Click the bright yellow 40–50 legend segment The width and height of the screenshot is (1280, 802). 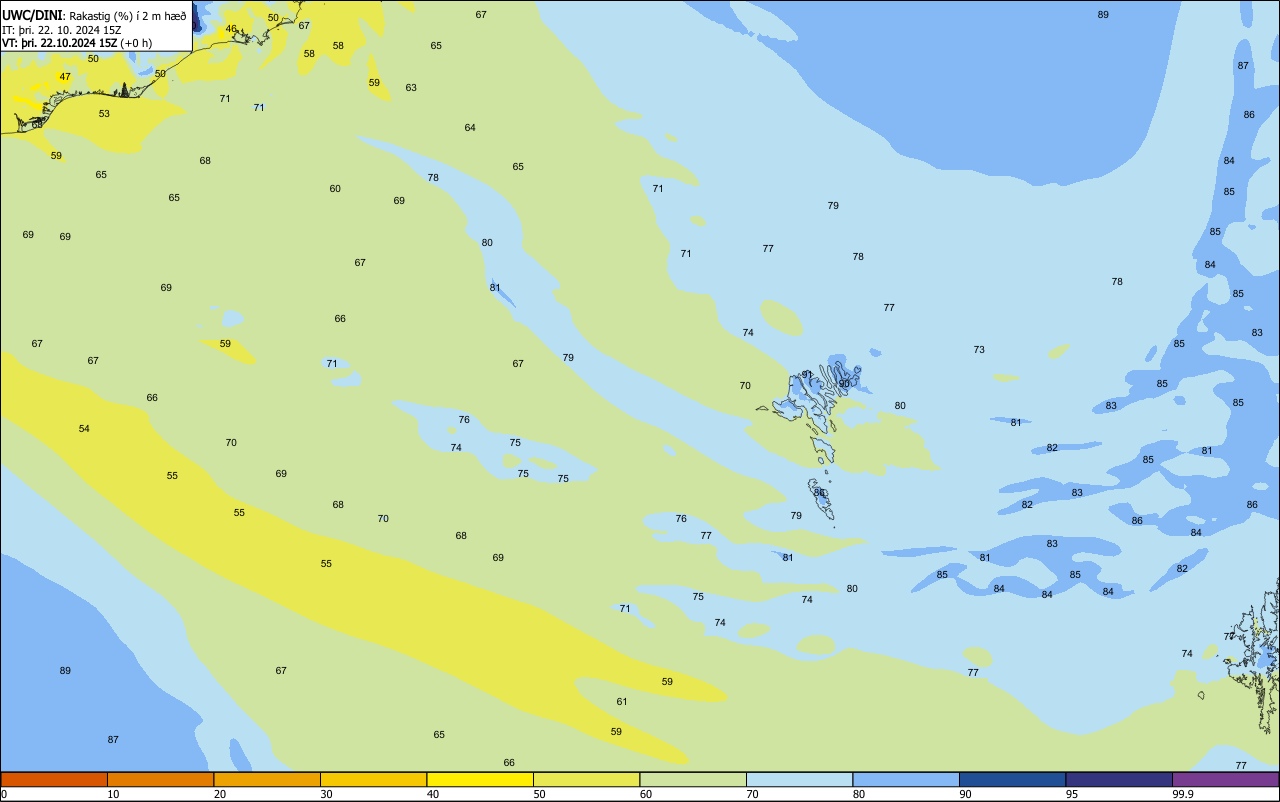click(x=480, y=779)
